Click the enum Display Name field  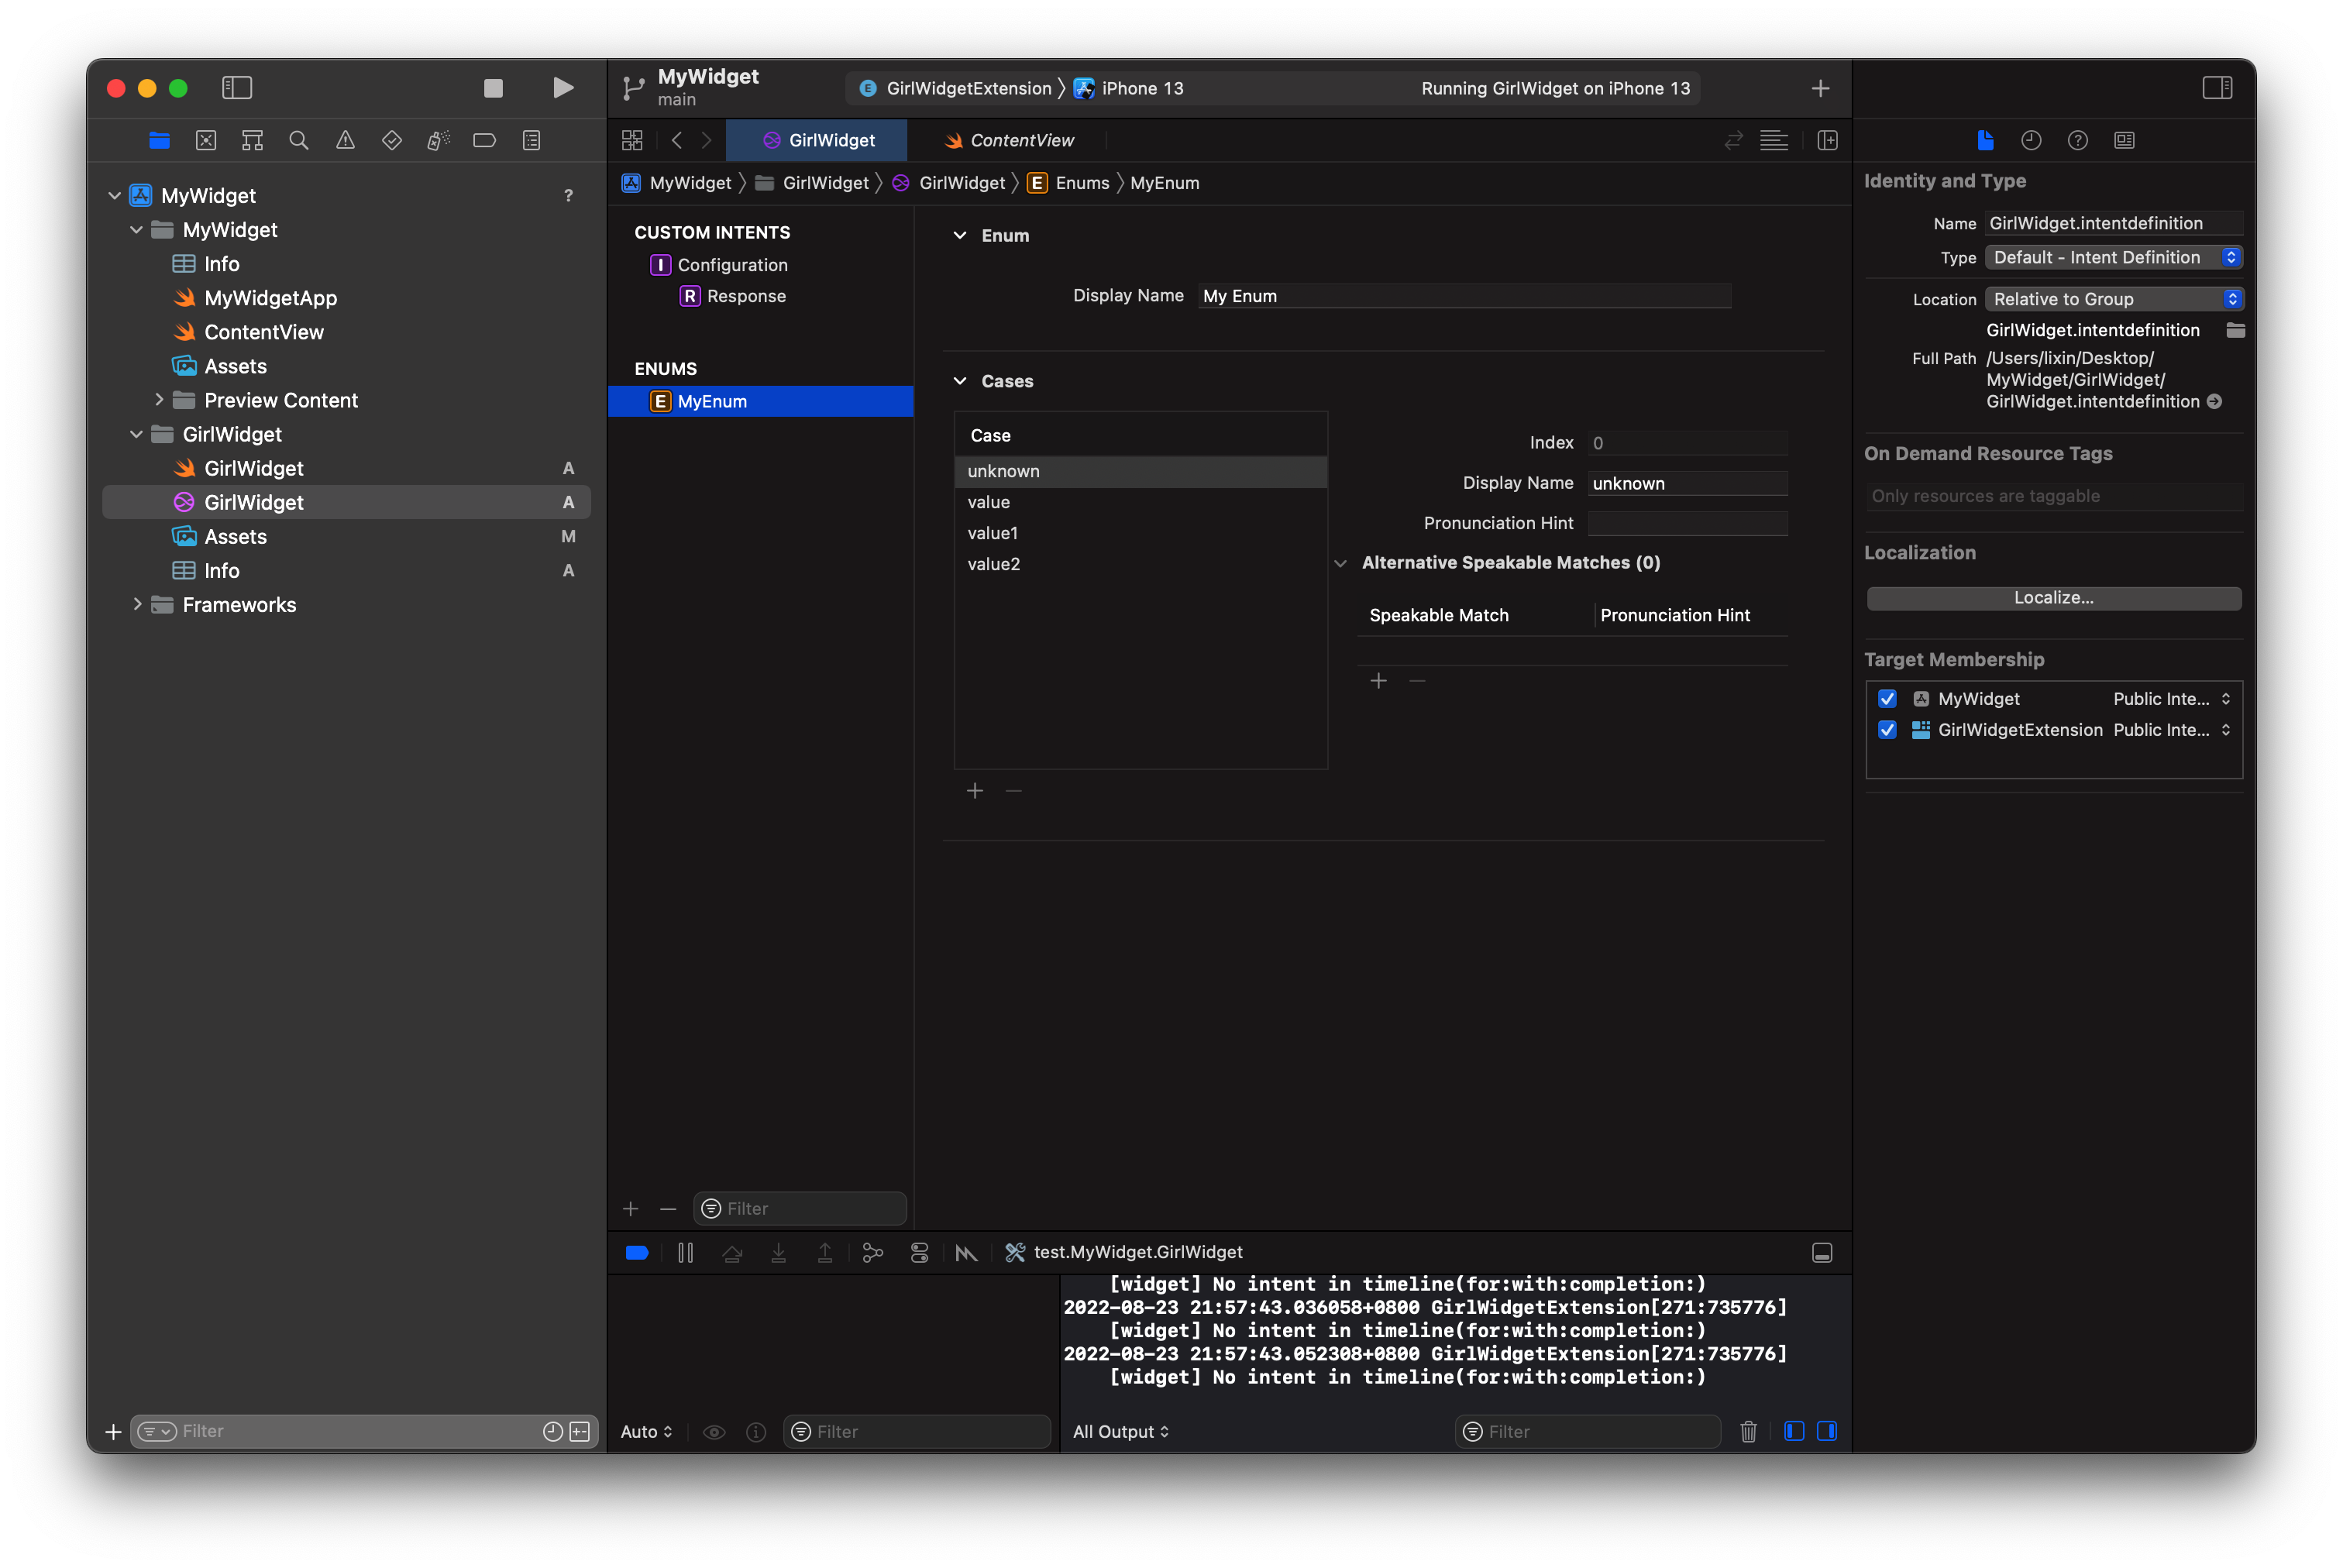click(1464, 296)
